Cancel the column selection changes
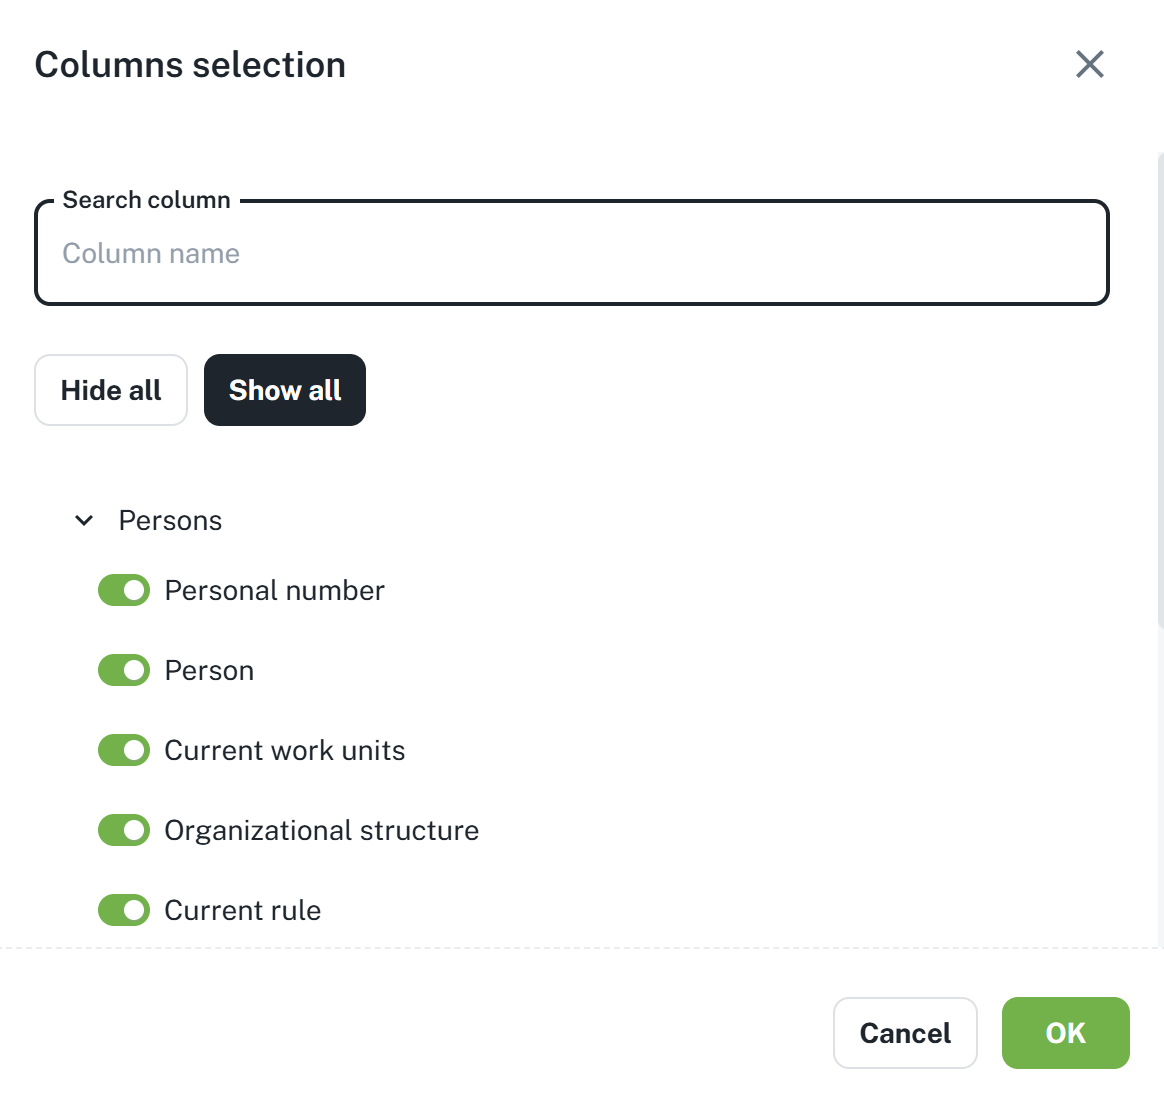Viewport: 1164px width, 1109px height. tap(904, 1033)
